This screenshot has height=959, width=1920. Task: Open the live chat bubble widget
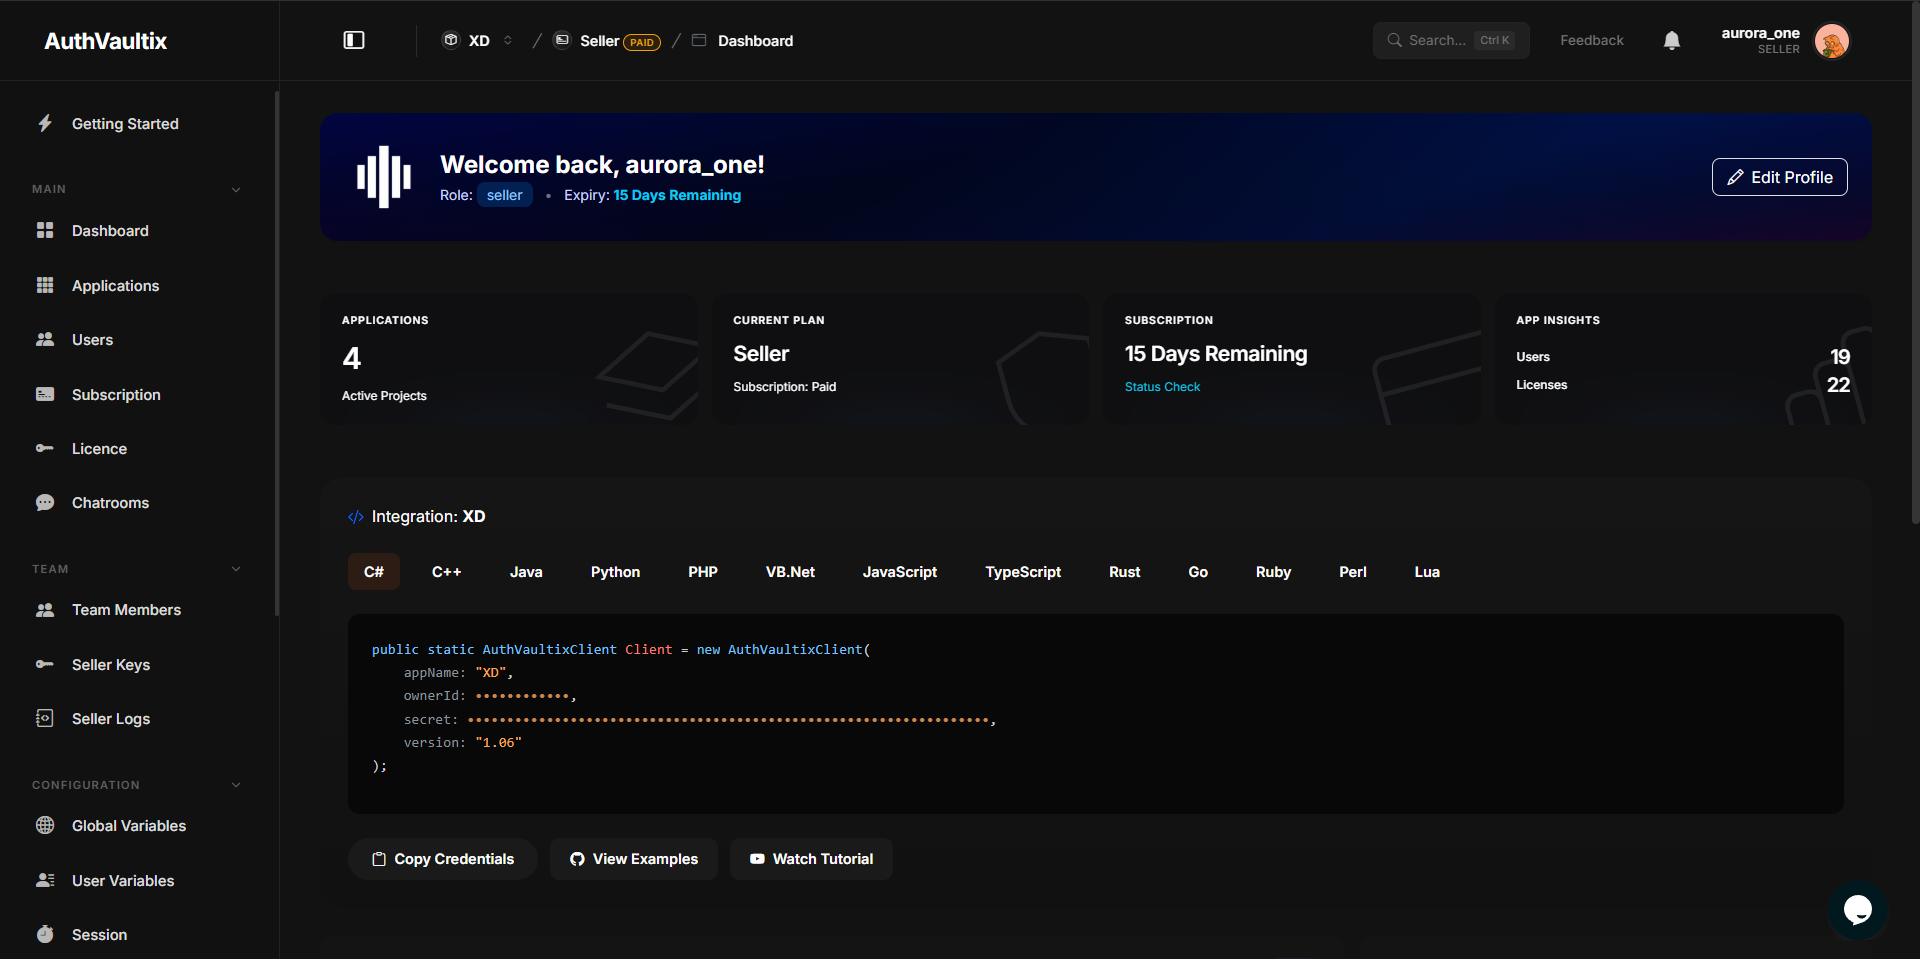1858,910
